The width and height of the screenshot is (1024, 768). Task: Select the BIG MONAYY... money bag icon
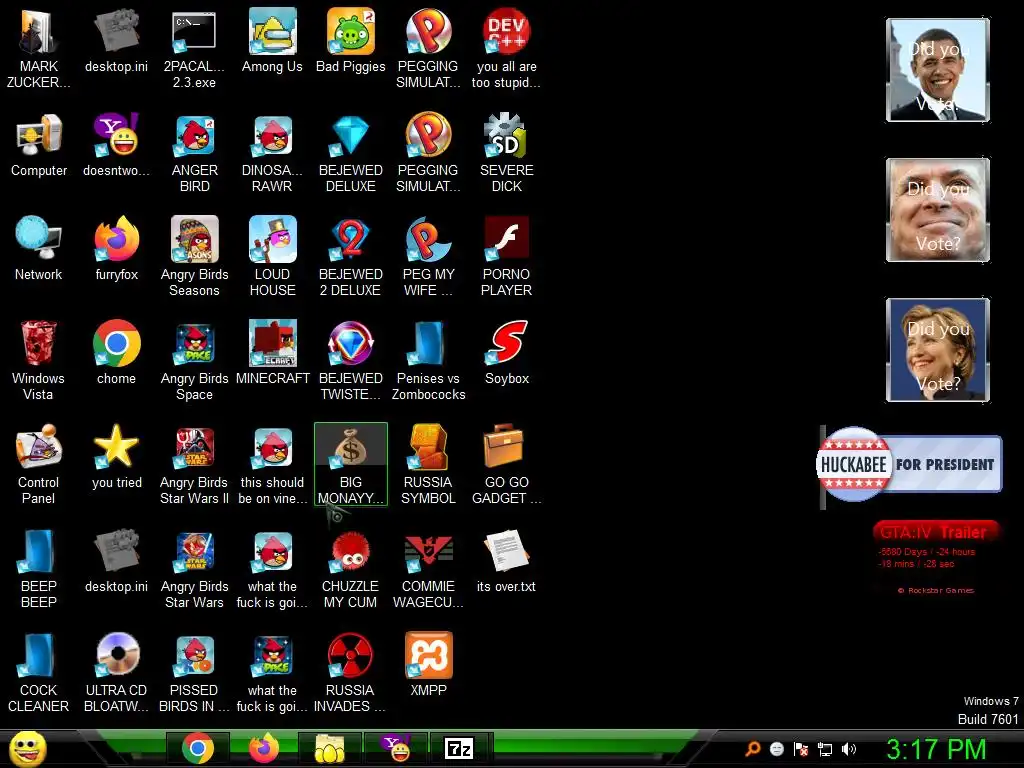point(350,465)
